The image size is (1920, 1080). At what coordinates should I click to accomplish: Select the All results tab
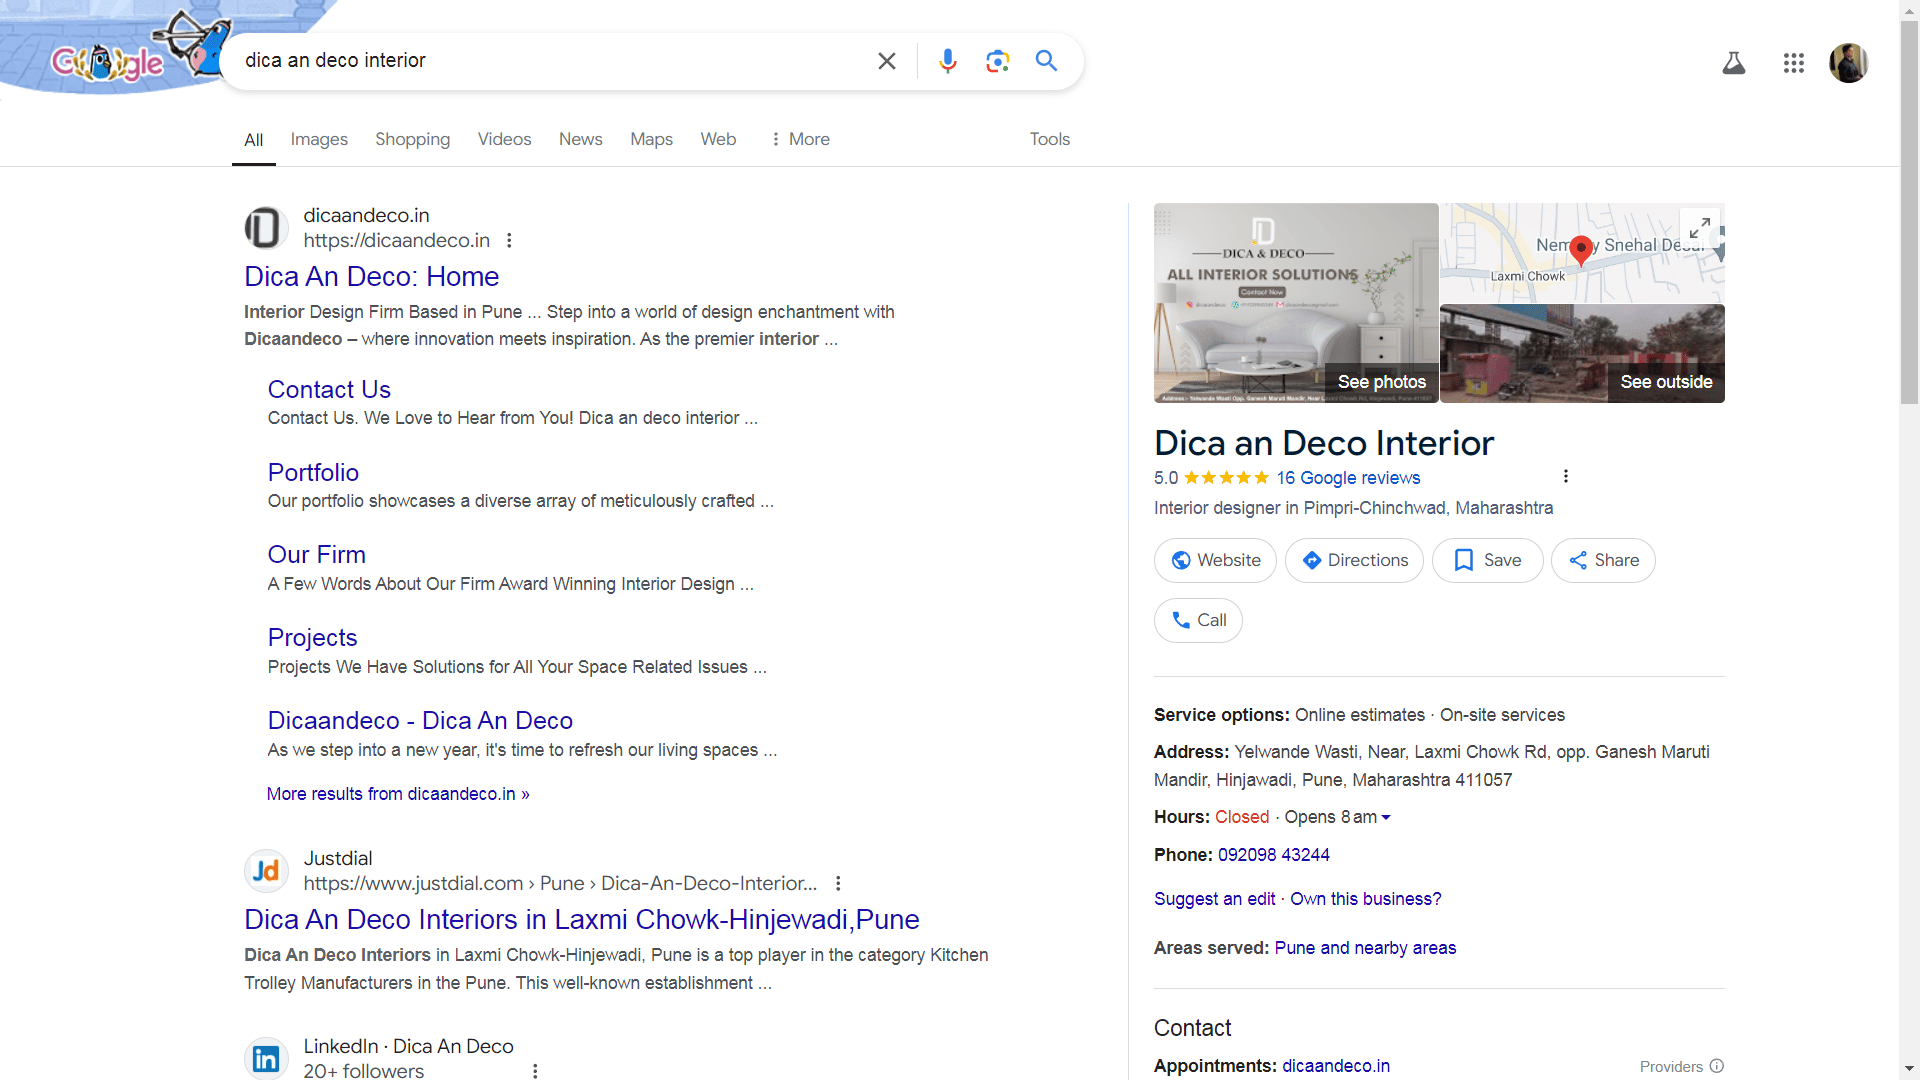[254, 140]
